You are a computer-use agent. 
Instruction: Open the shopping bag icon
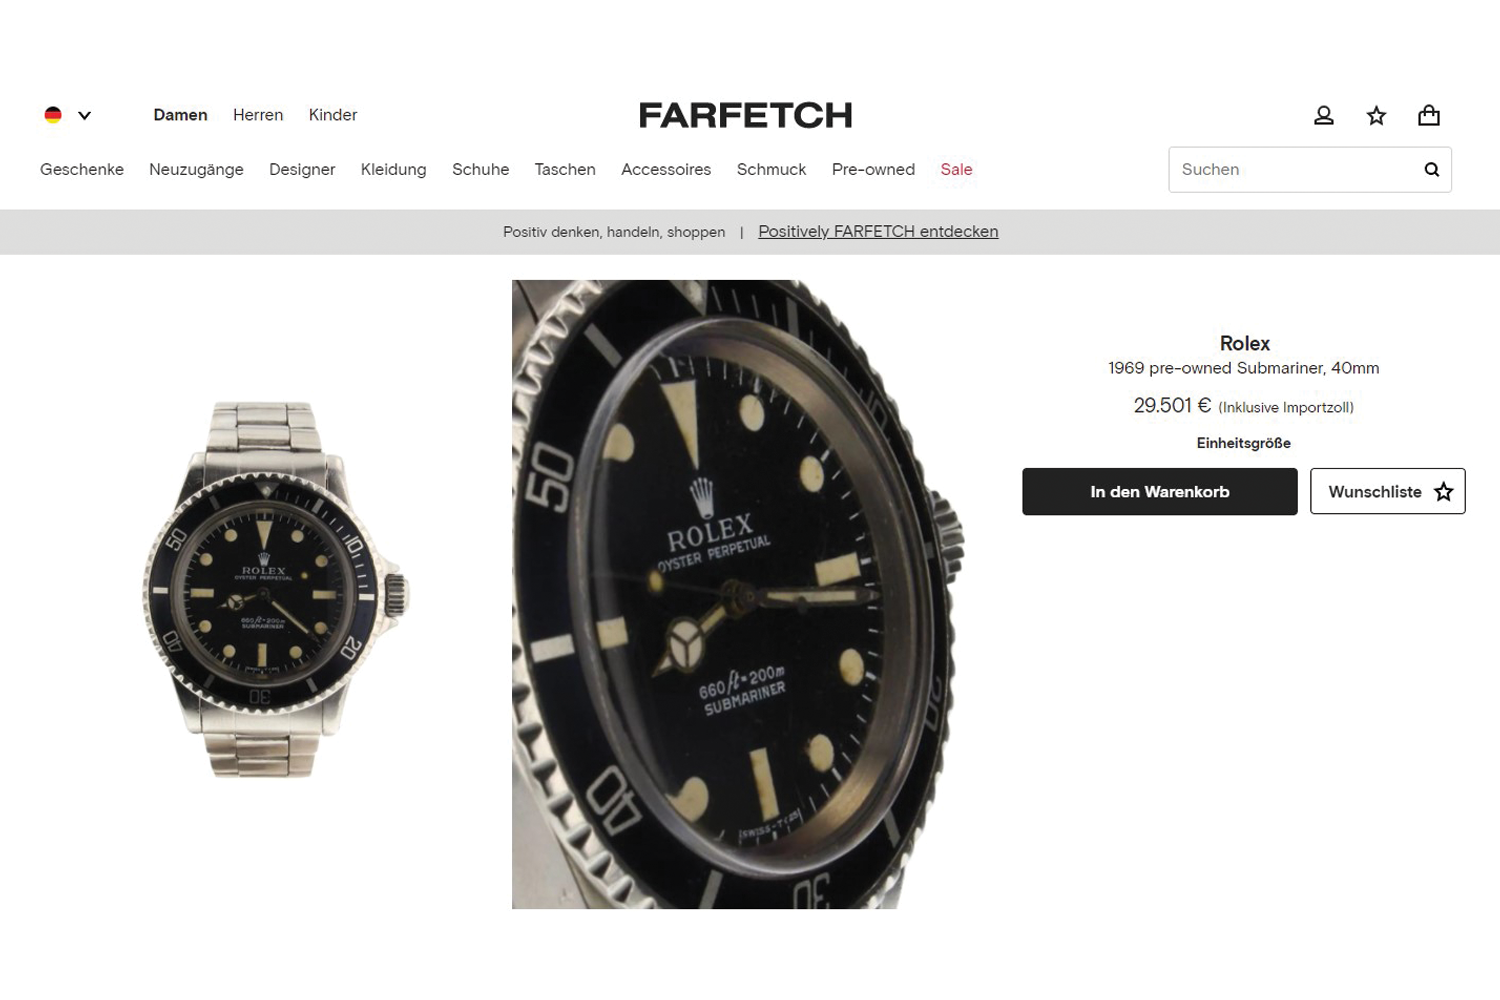(1429, 115)
